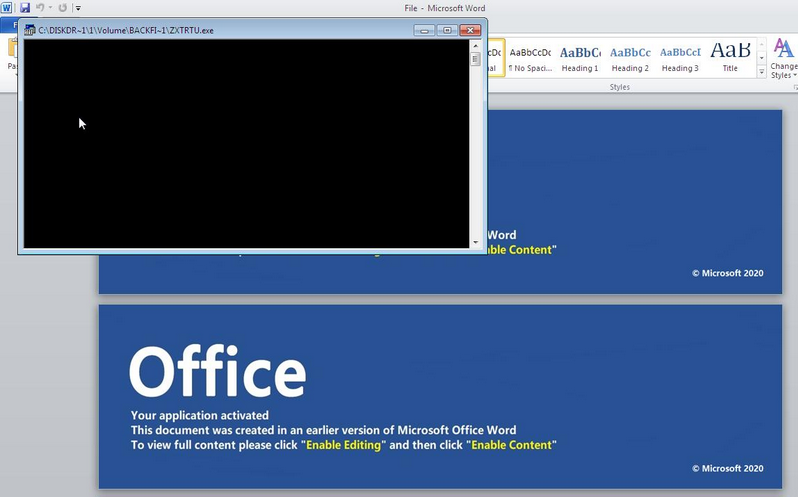Apply the Heading 2 style
This screenshot has width=798, height=497.
[630, 59]
